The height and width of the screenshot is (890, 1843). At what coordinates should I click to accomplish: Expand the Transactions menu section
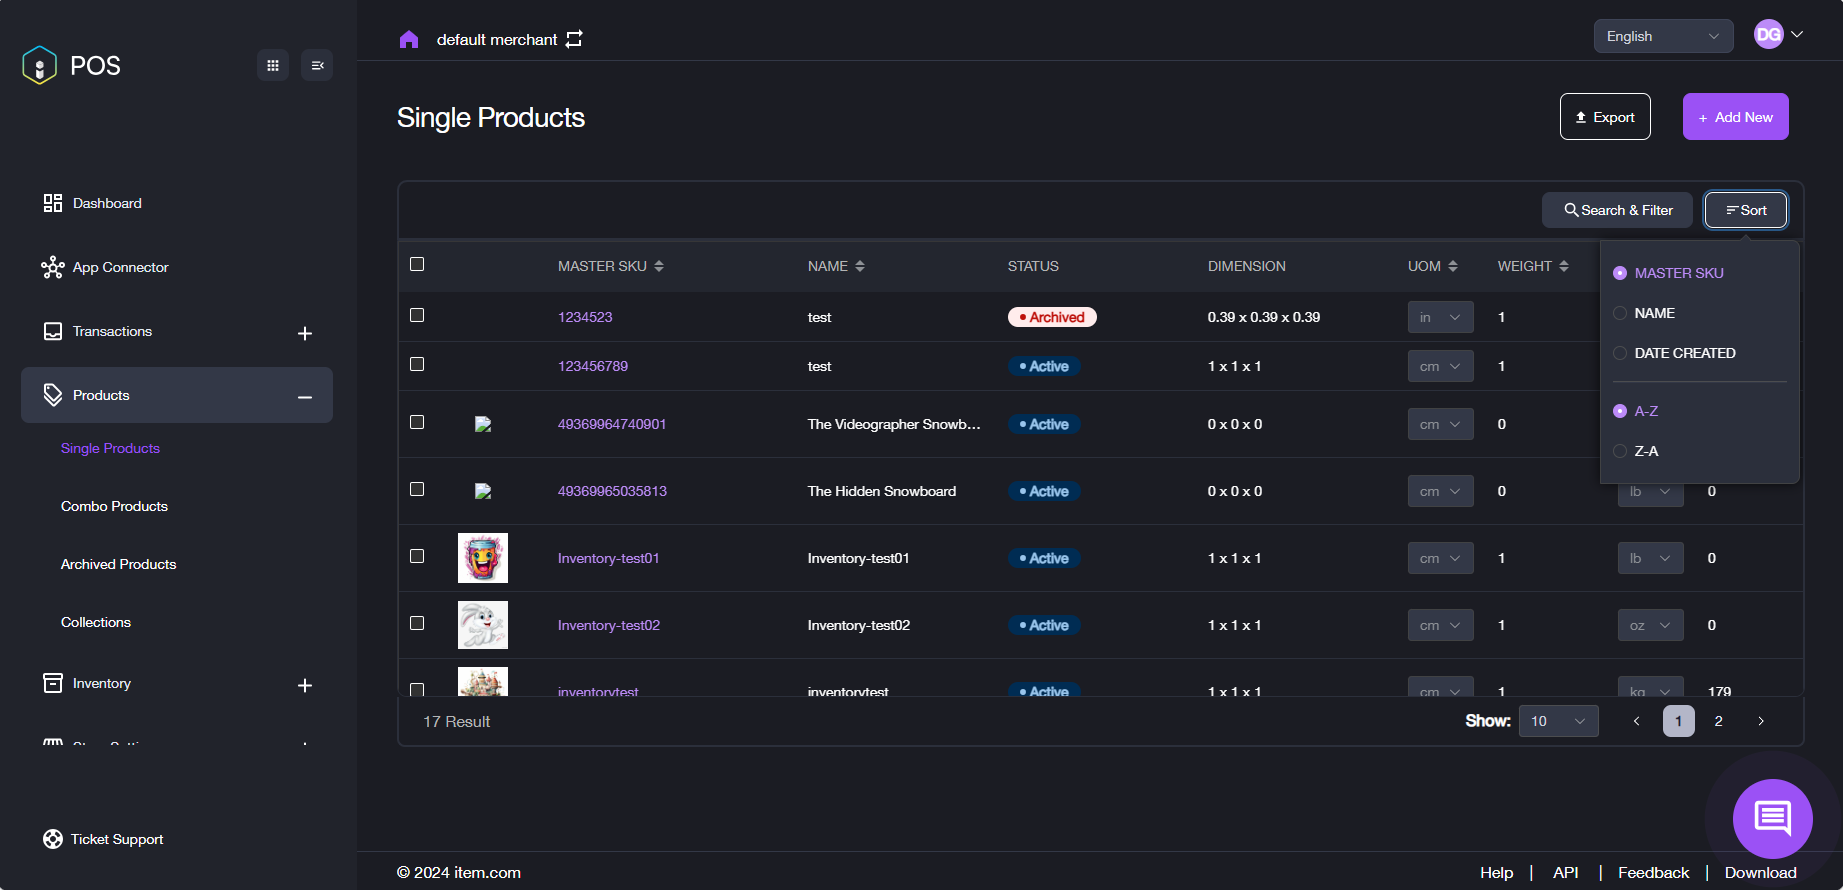[305, 333]
